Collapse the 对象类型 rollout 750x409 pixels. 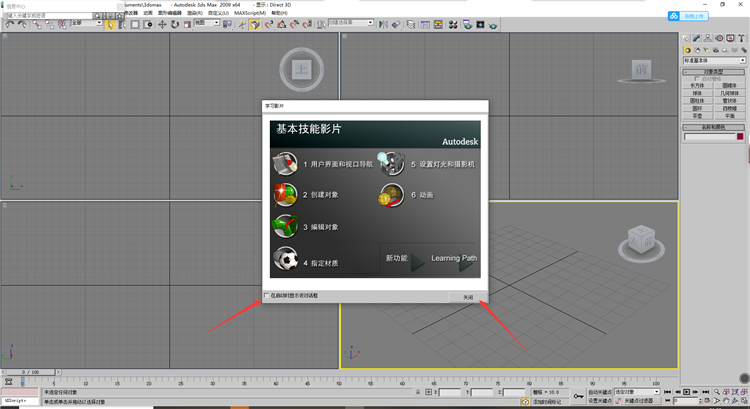(714, 72)
